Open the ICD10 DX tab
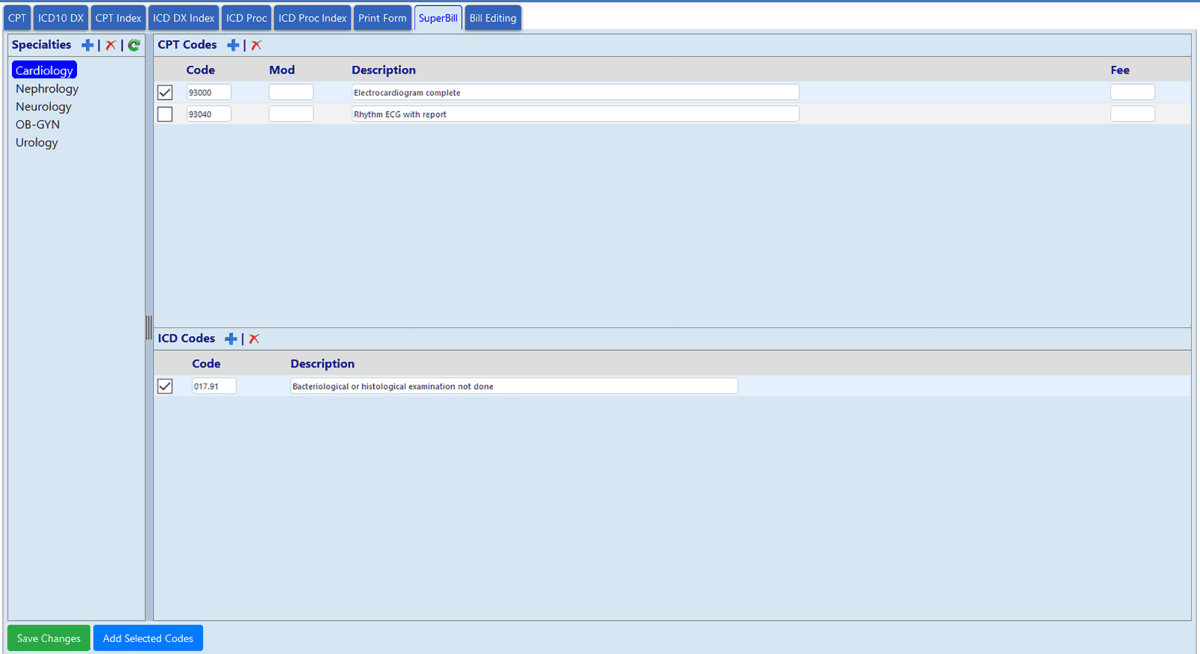 coord(61,18)
